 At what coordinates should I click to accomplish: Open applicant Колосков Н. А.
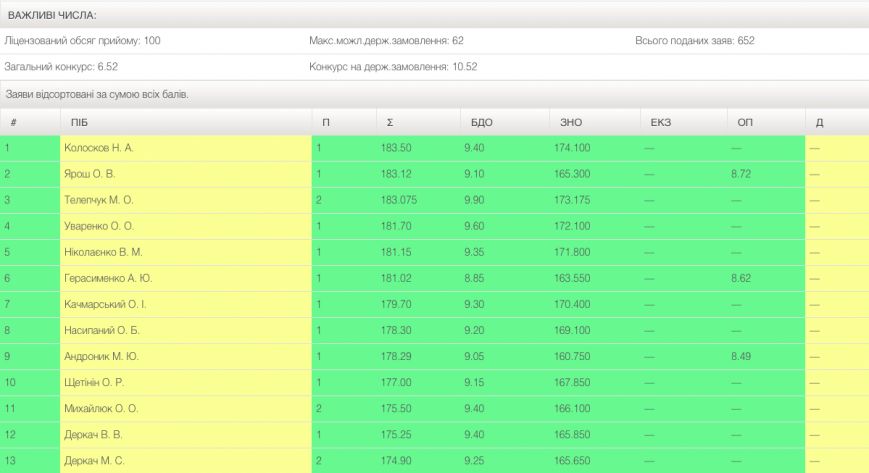pyautogui.click(x=98, y=148)
